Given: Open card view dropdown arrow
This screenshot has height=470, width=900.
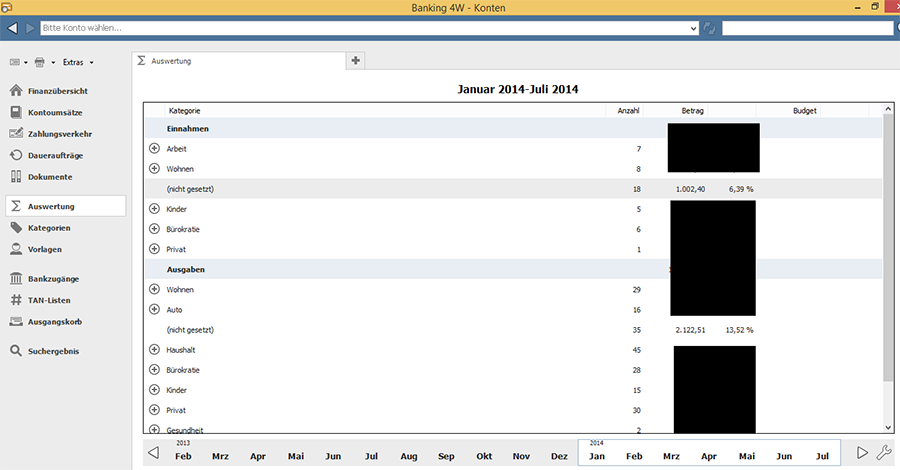Looking at the screenshot, I should click(26, 63).
